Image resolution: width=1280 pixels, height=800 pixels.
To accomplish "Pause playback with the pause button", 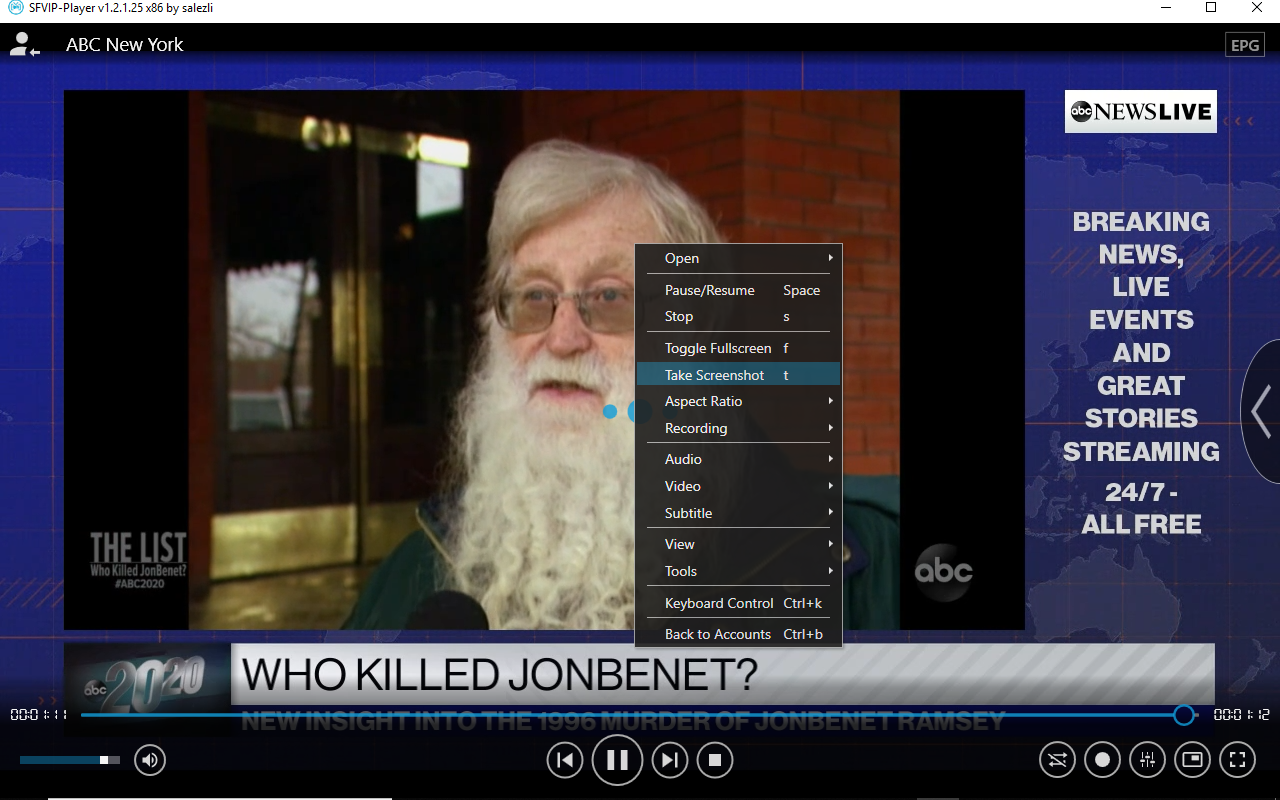I will tap(617, 760).
